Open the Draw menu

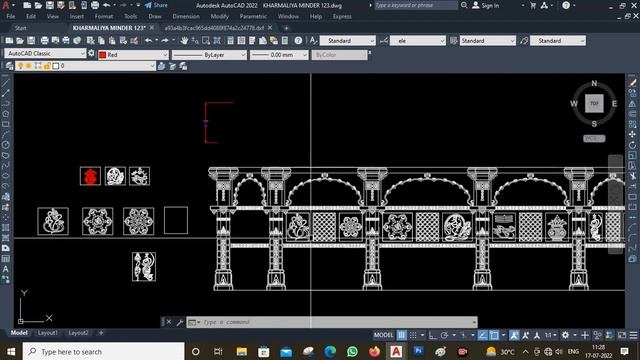[155, 16]
